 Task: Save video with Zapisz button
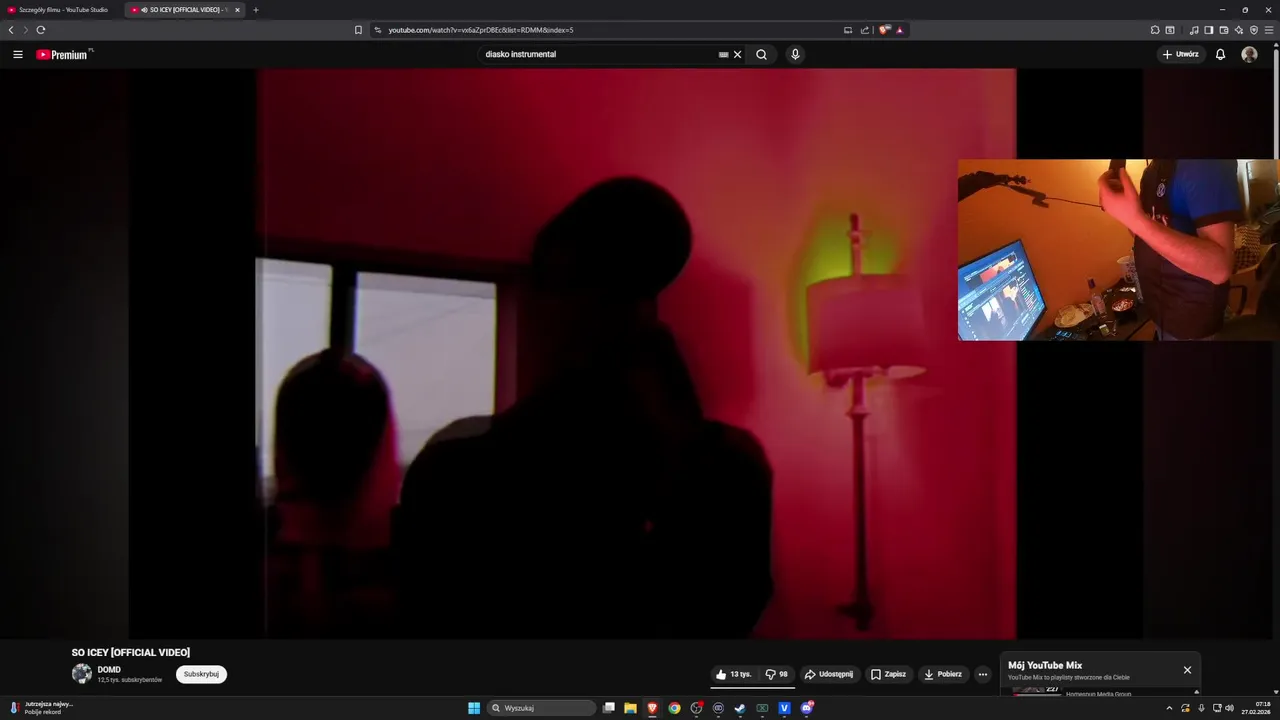[x=888, y=674]
